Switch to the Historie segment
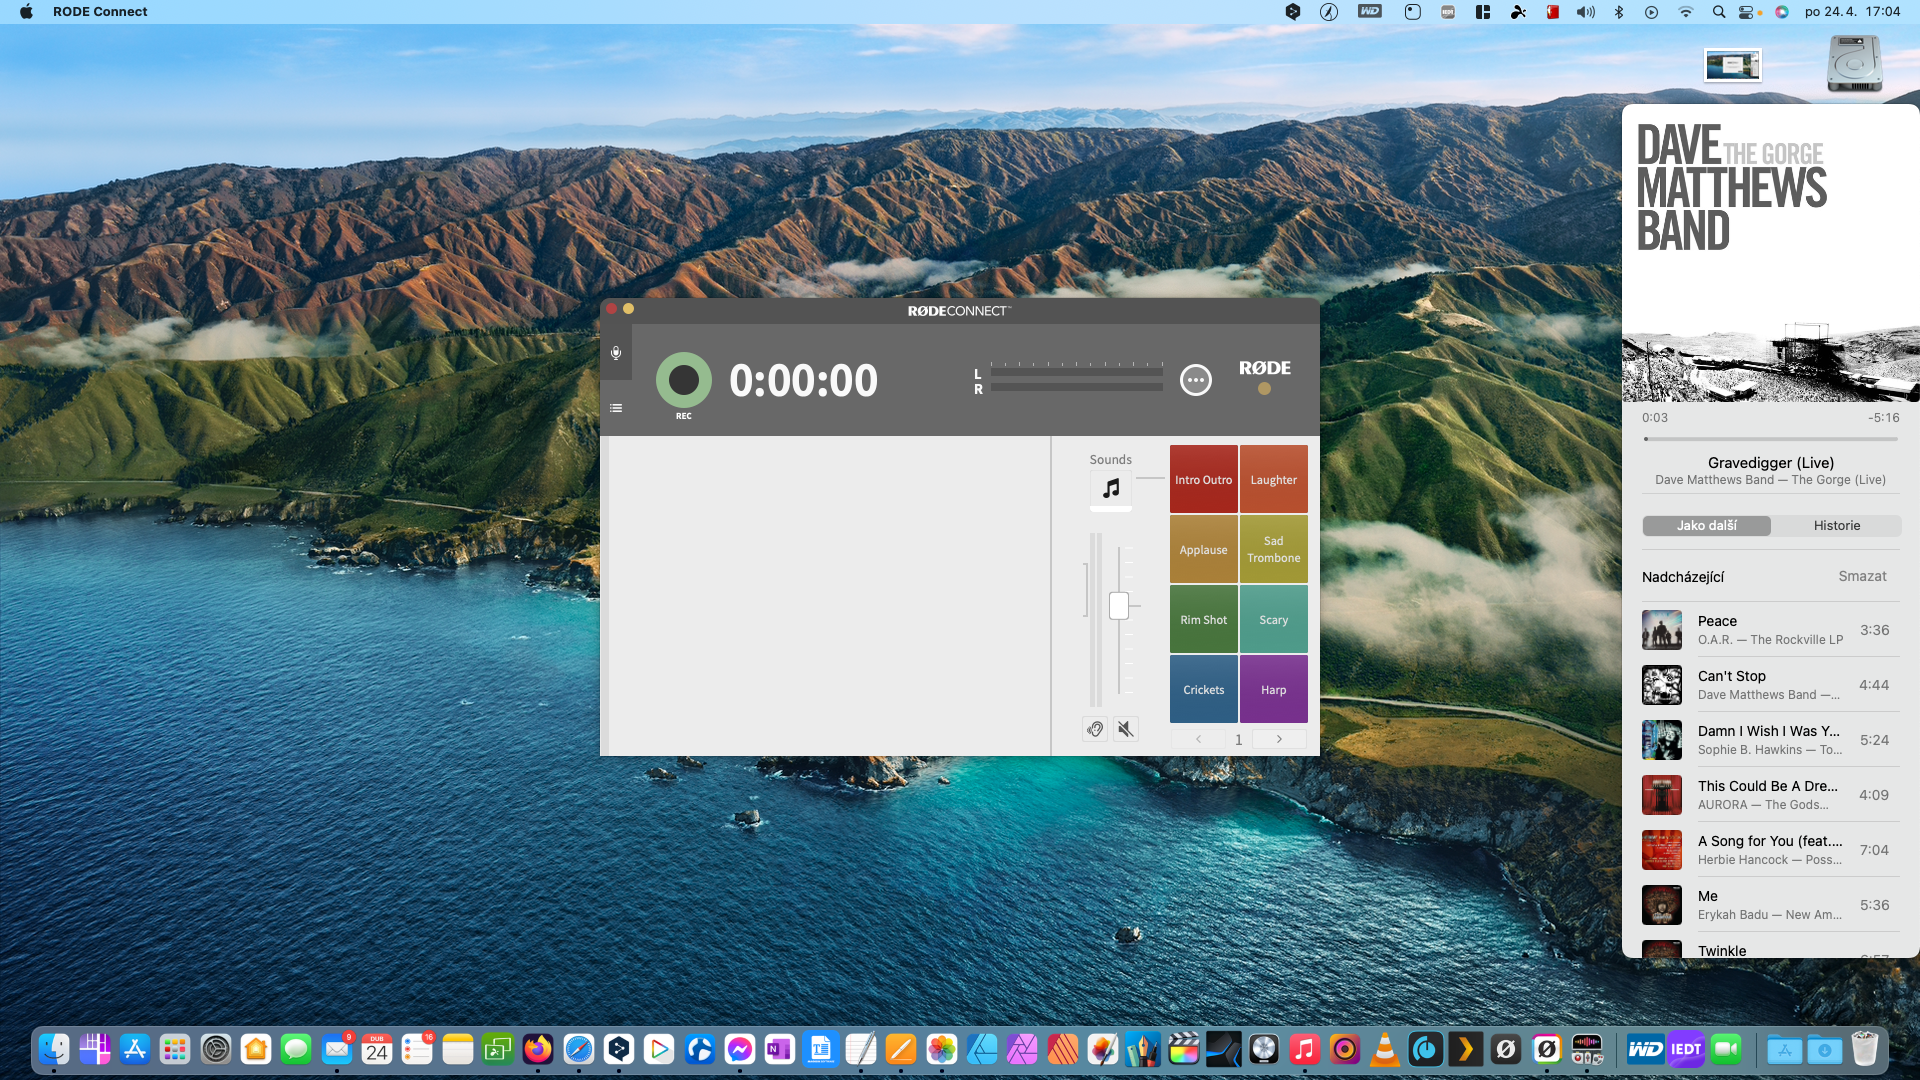 tap(1836, 525)
